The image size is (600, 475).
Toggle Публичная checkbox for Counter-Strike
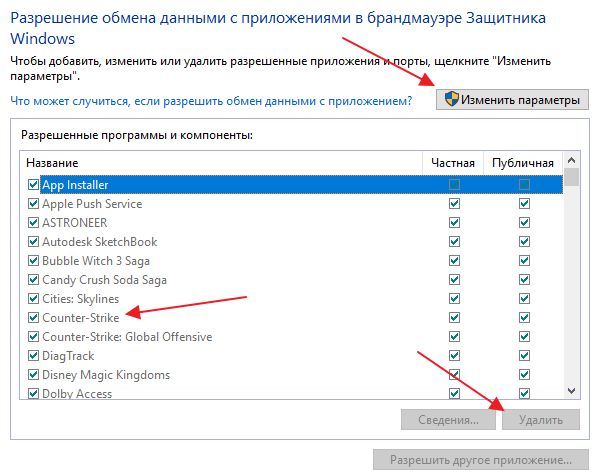click(524, 317)
